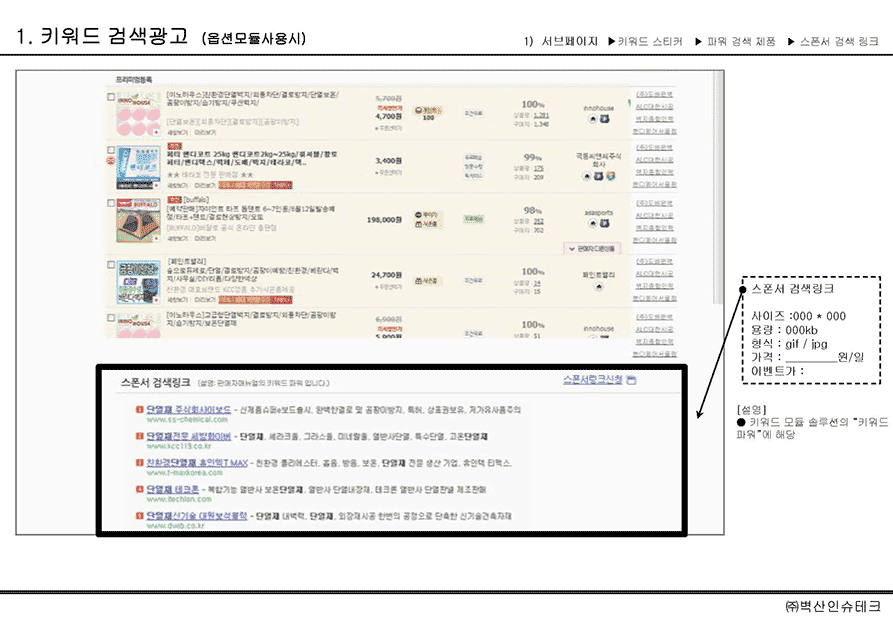Open the first sponsor link www.ss-chemical.com title
Viewport: 893px width, 618px height.
(188, 410)
